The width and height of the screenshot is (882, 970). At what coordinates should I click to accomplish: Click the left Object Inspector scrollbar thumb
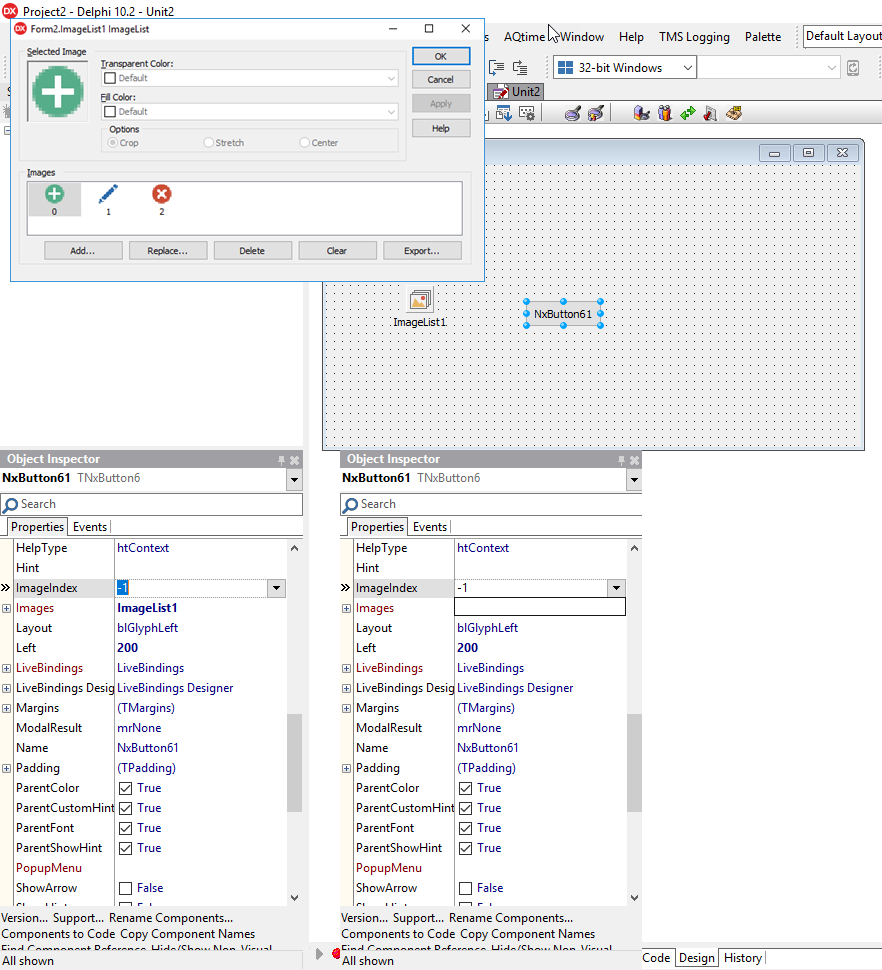point(294,763)
